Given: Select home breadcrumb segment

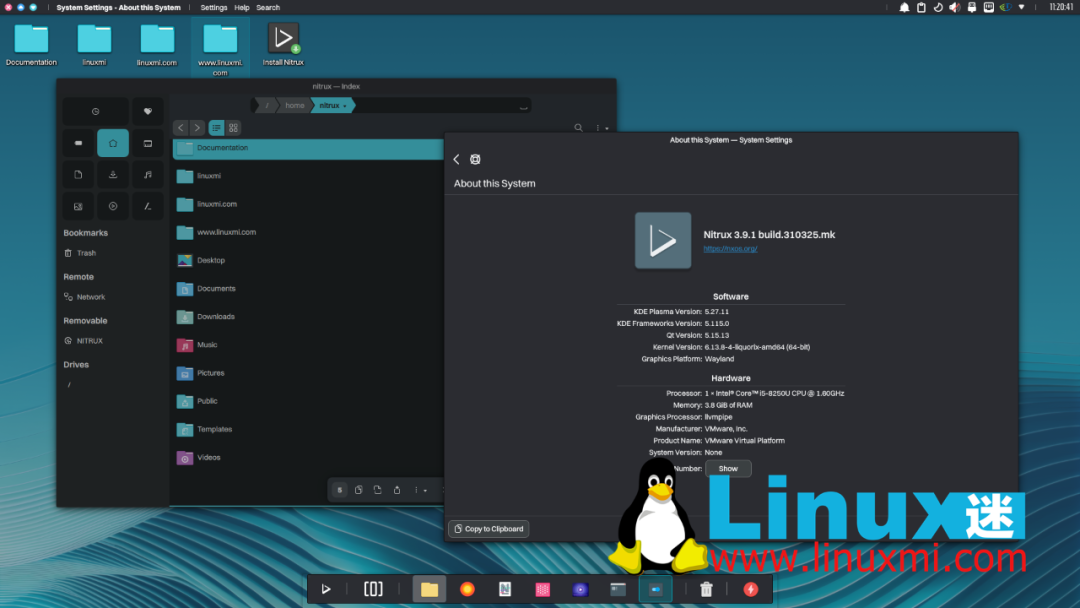Looking at the screenshot, I should [x=295, y=105].
